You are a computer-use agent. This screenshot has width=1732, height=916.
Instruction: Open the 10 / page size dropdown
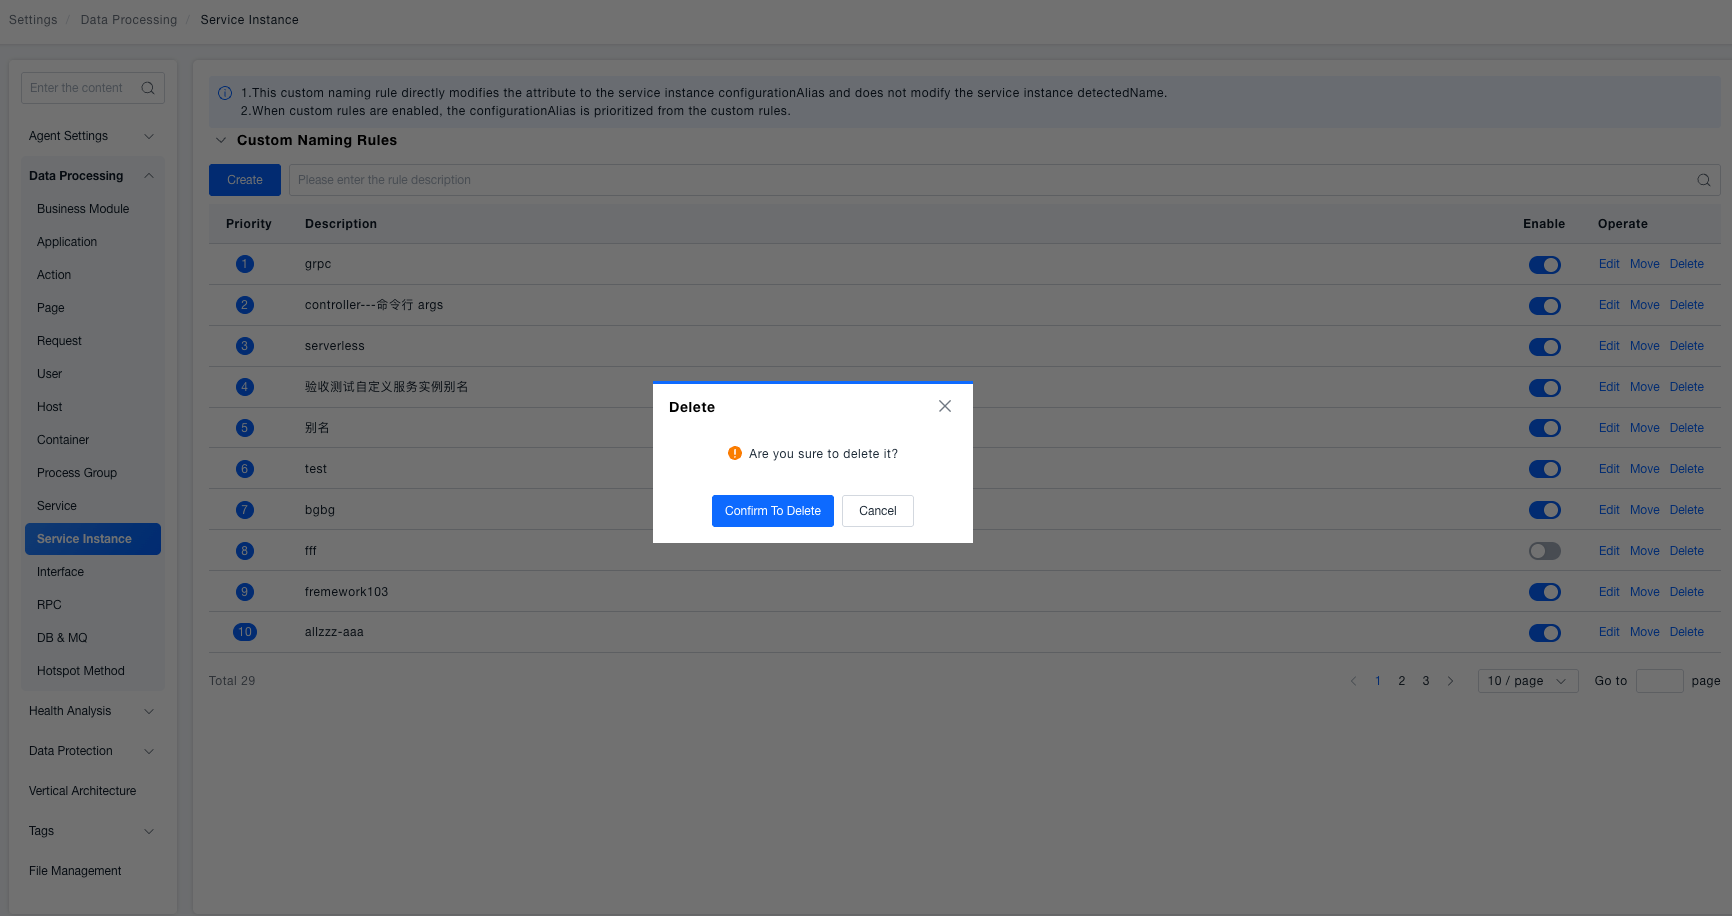[1528, 681]
